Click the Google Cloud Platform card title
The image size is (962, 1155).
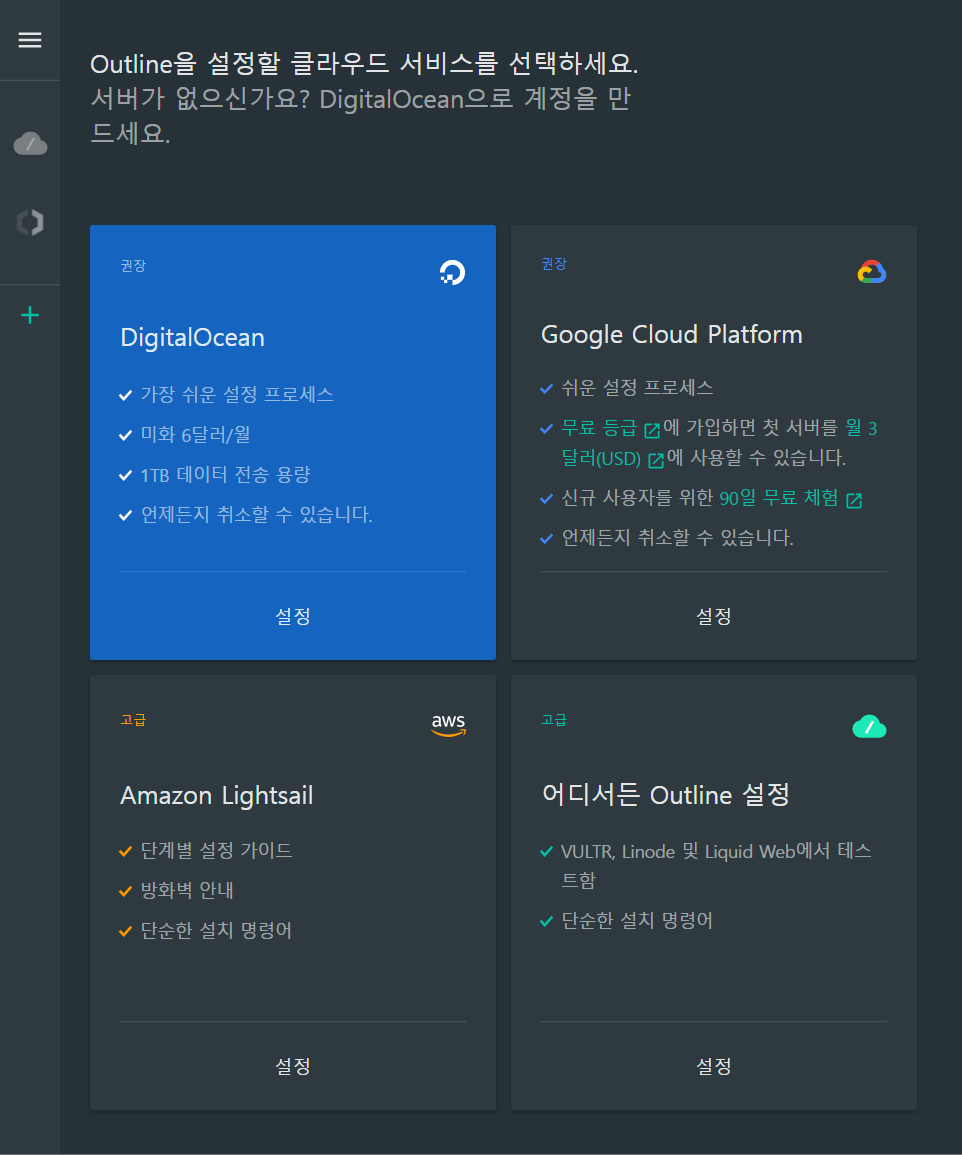click(672, 334)
